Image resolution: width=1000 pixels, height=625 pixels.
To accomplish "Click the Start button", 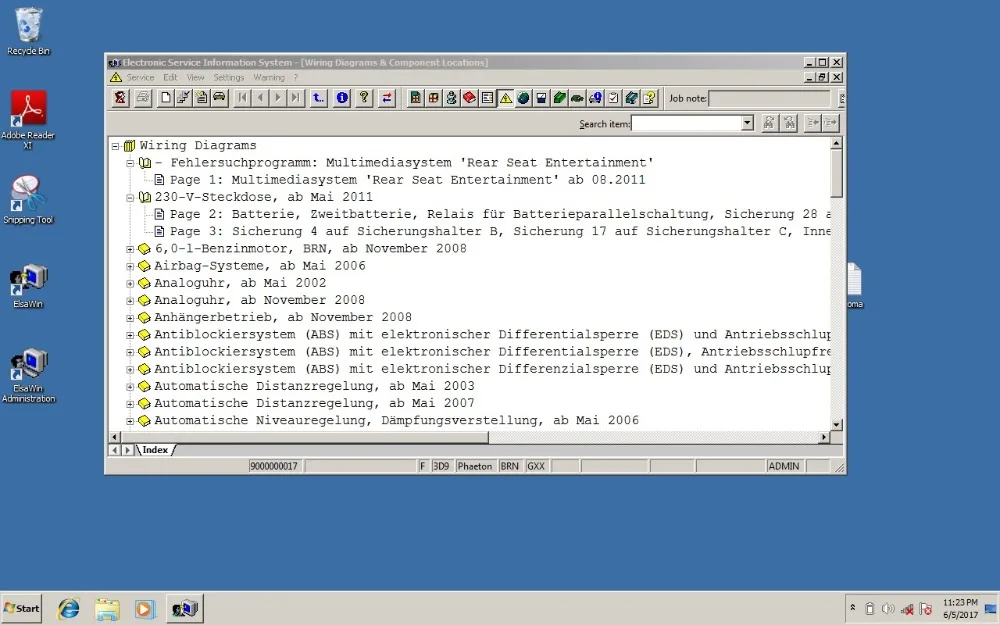I will click(22, 608).
